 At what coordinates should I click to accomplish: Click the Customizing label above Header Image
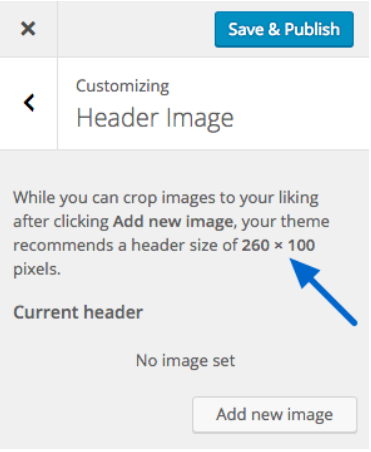122,86
